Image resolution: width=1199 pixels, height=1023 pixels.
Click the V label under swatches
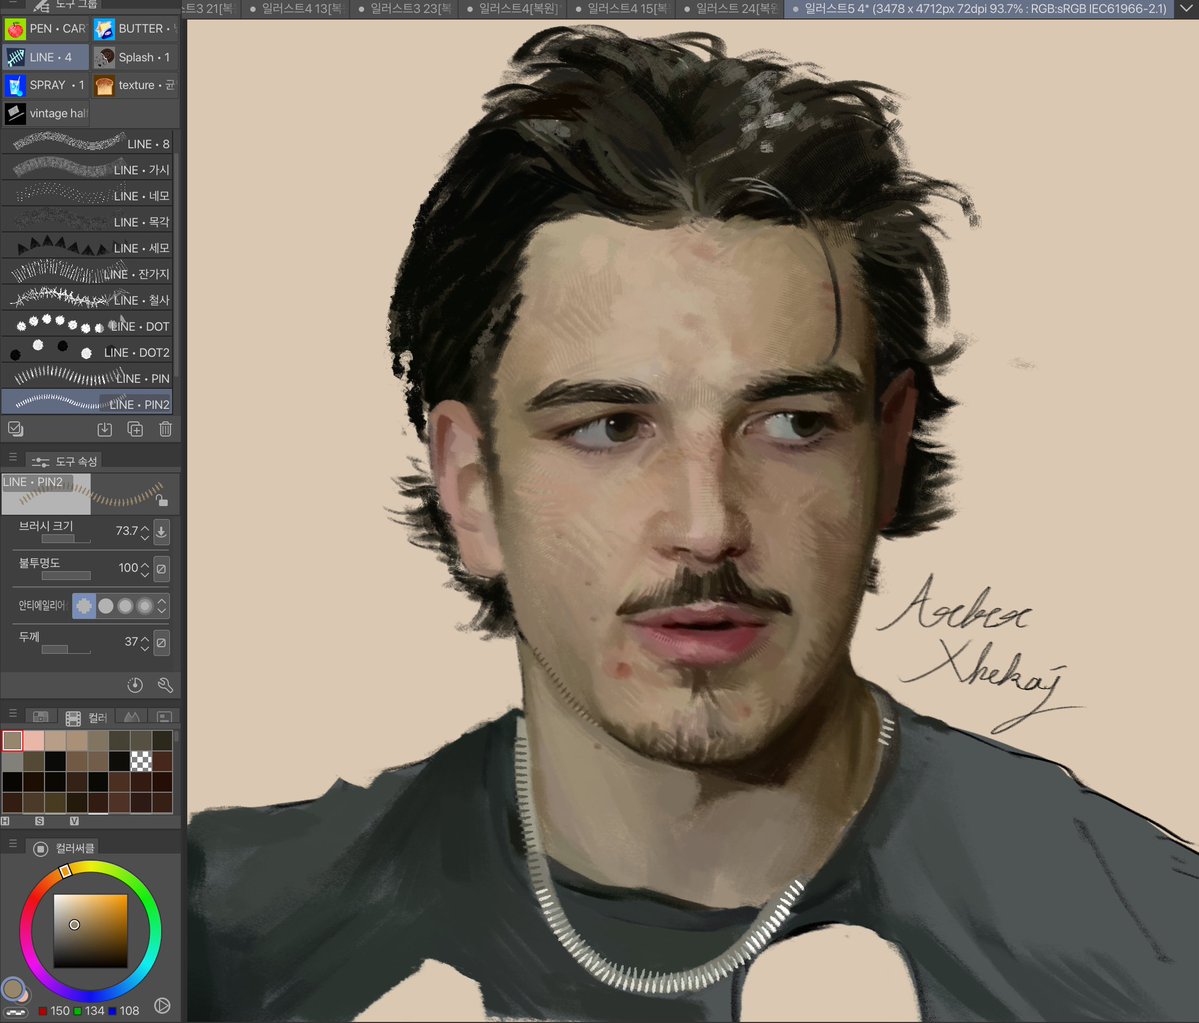coord(74,820)
